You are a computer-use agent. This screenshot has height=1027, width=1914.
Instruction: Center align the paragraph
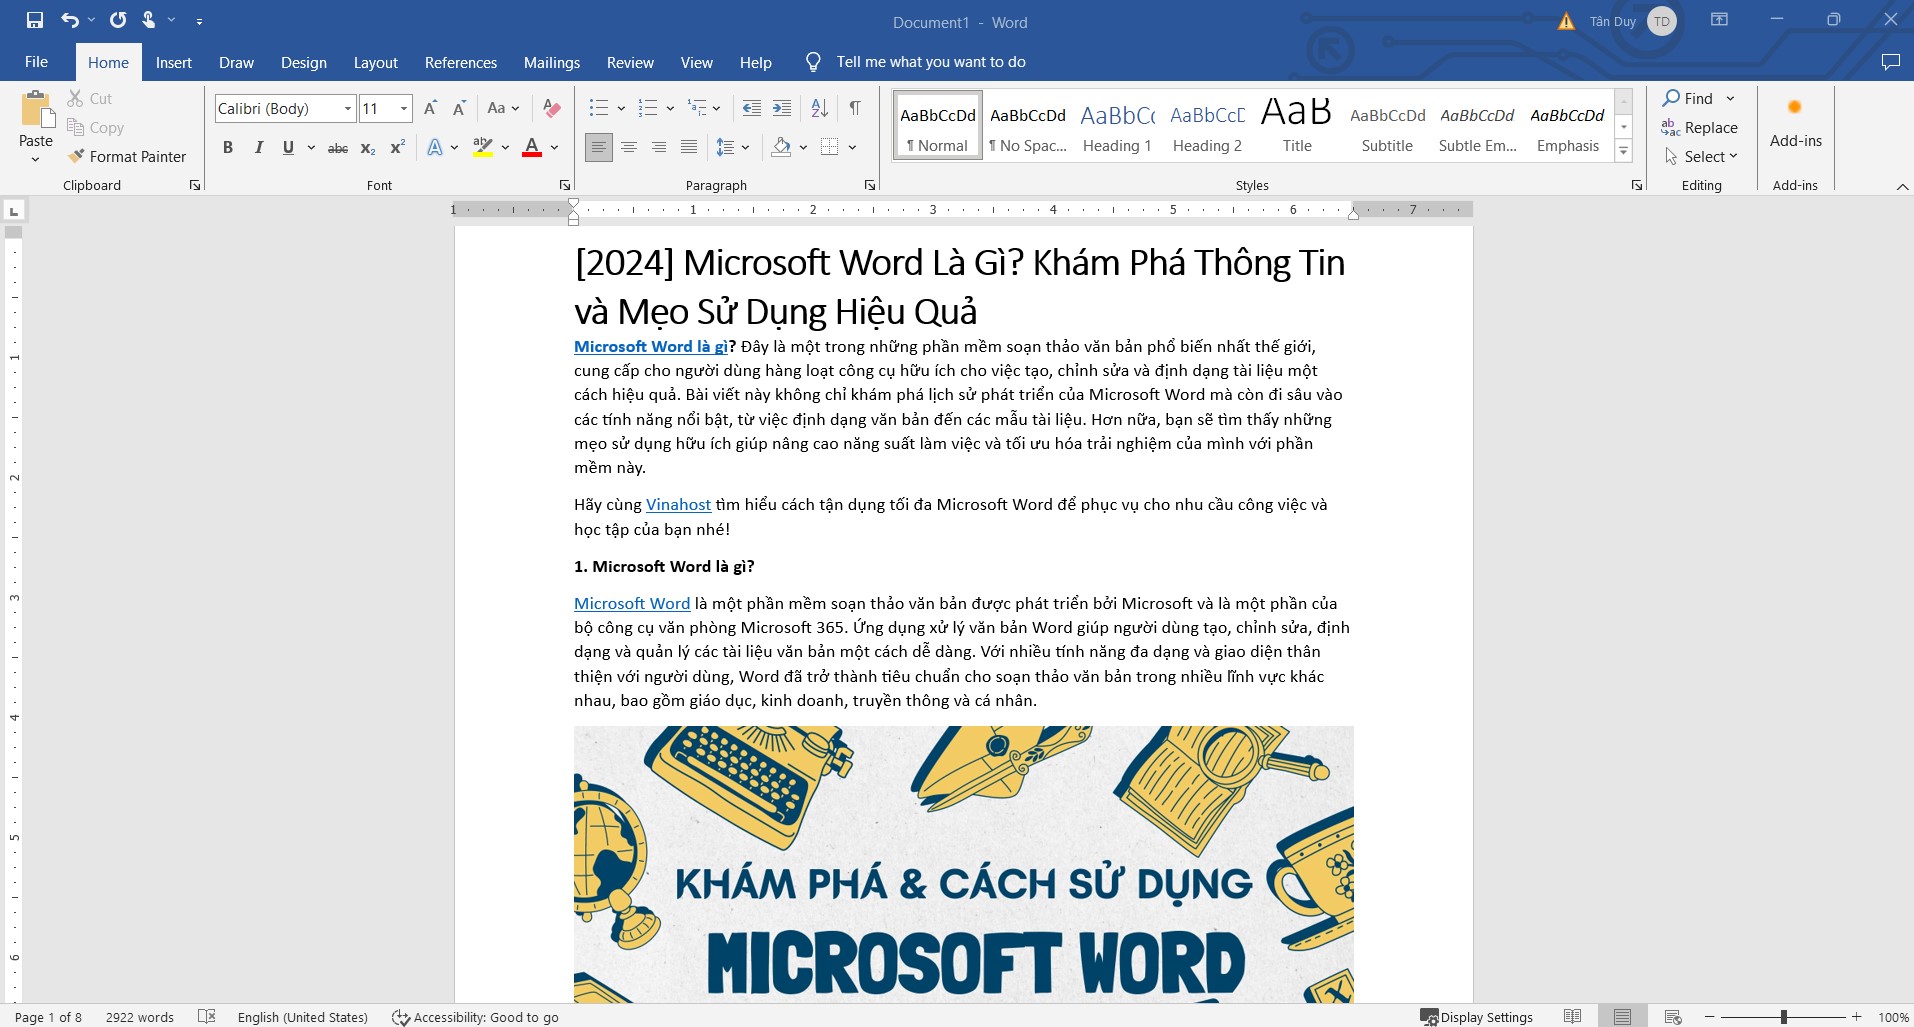tap(629, 148)
